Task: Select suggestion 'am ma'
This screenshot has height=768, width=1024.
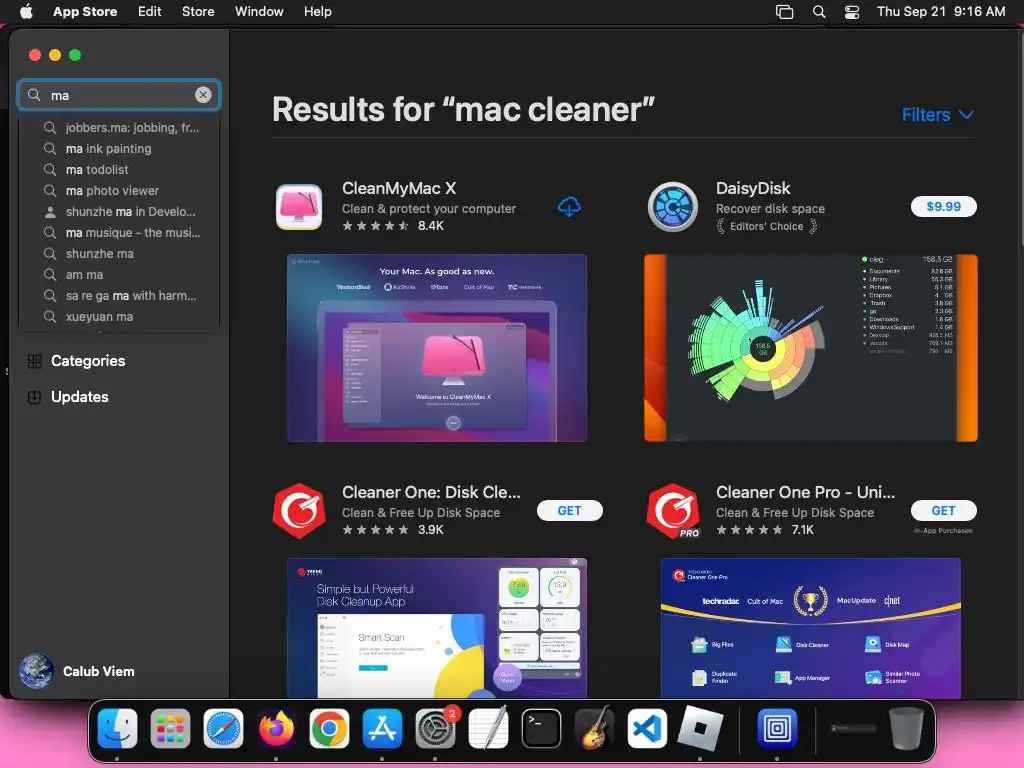Action: coord(120,275)
